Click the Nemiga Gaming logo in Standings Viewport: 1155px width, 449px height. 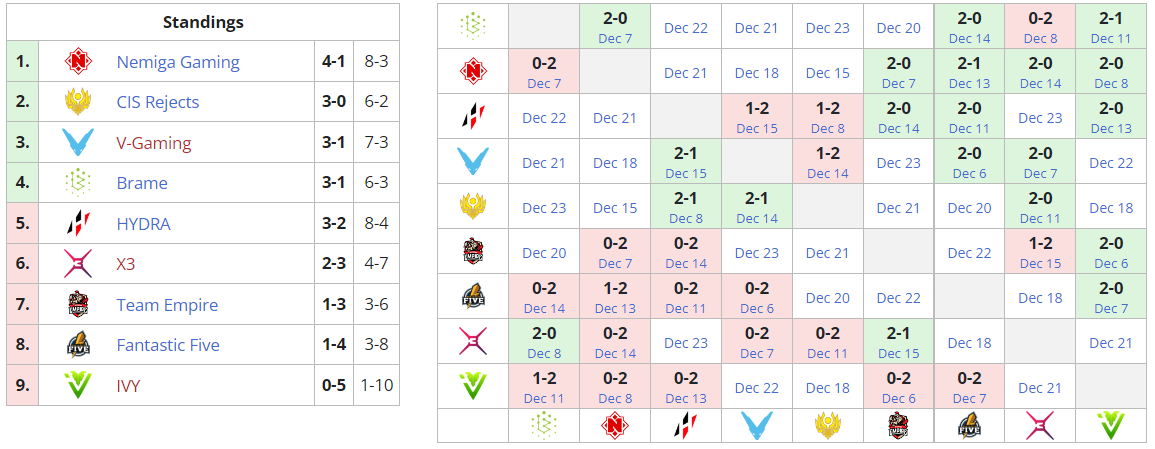point(78,62)
